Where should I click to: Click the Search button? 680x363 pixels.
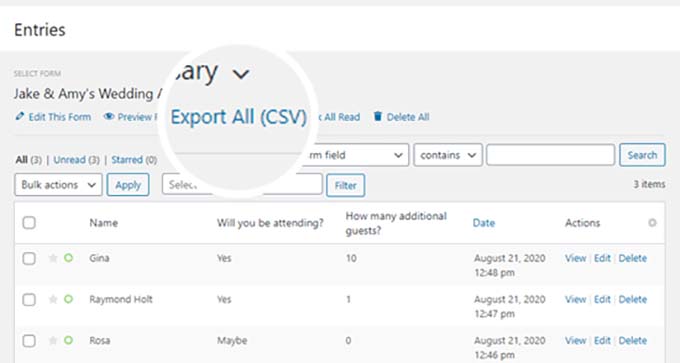(x=642, y=155)
